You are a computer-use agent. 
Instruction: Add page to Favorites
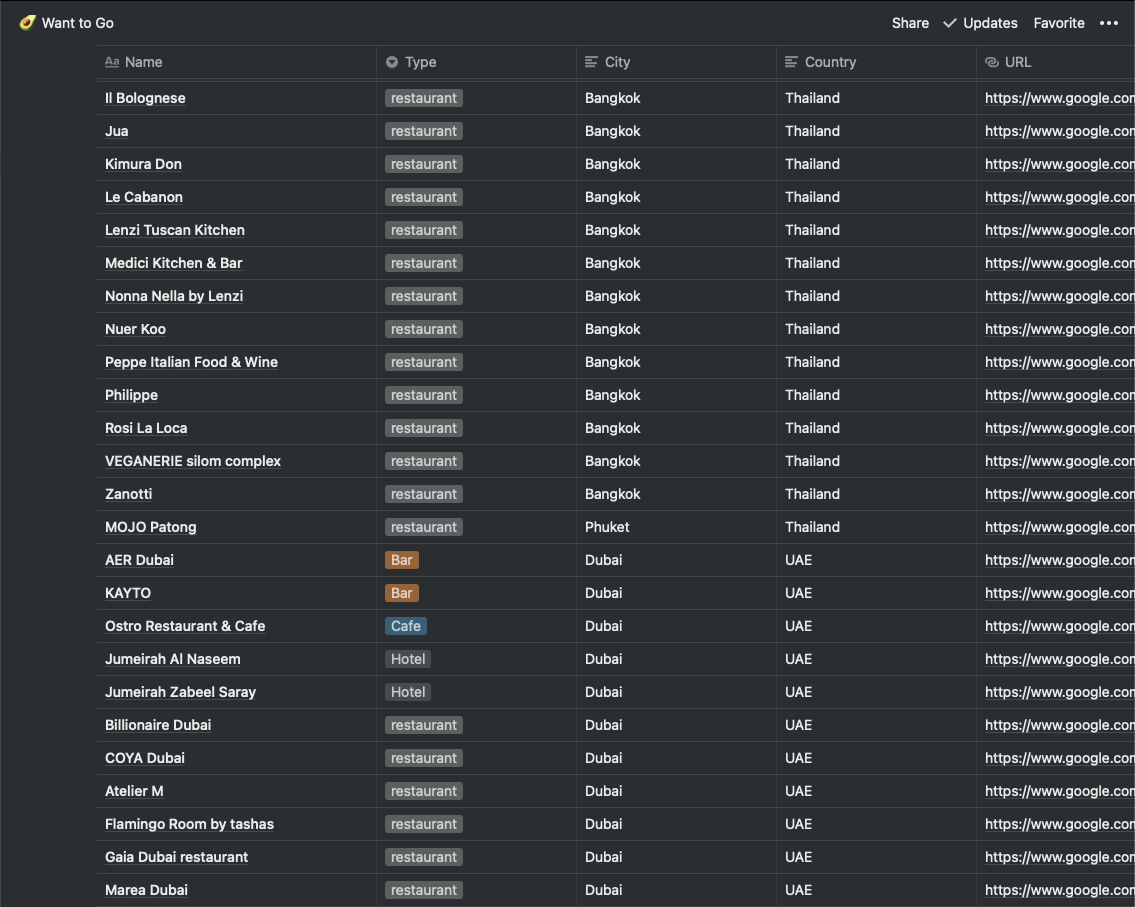[x=1058, y=23]
